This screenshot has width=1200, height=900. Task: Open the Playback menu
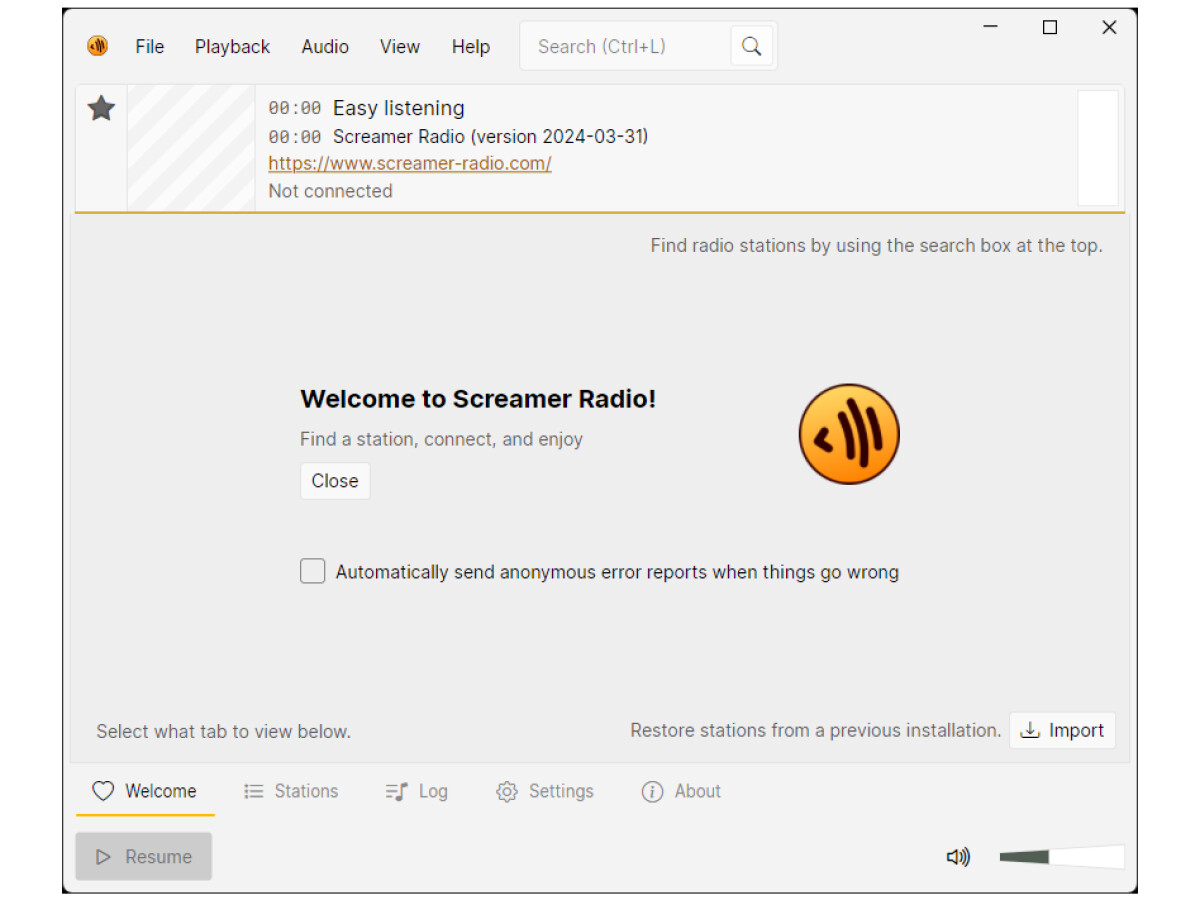pos(232,47)
